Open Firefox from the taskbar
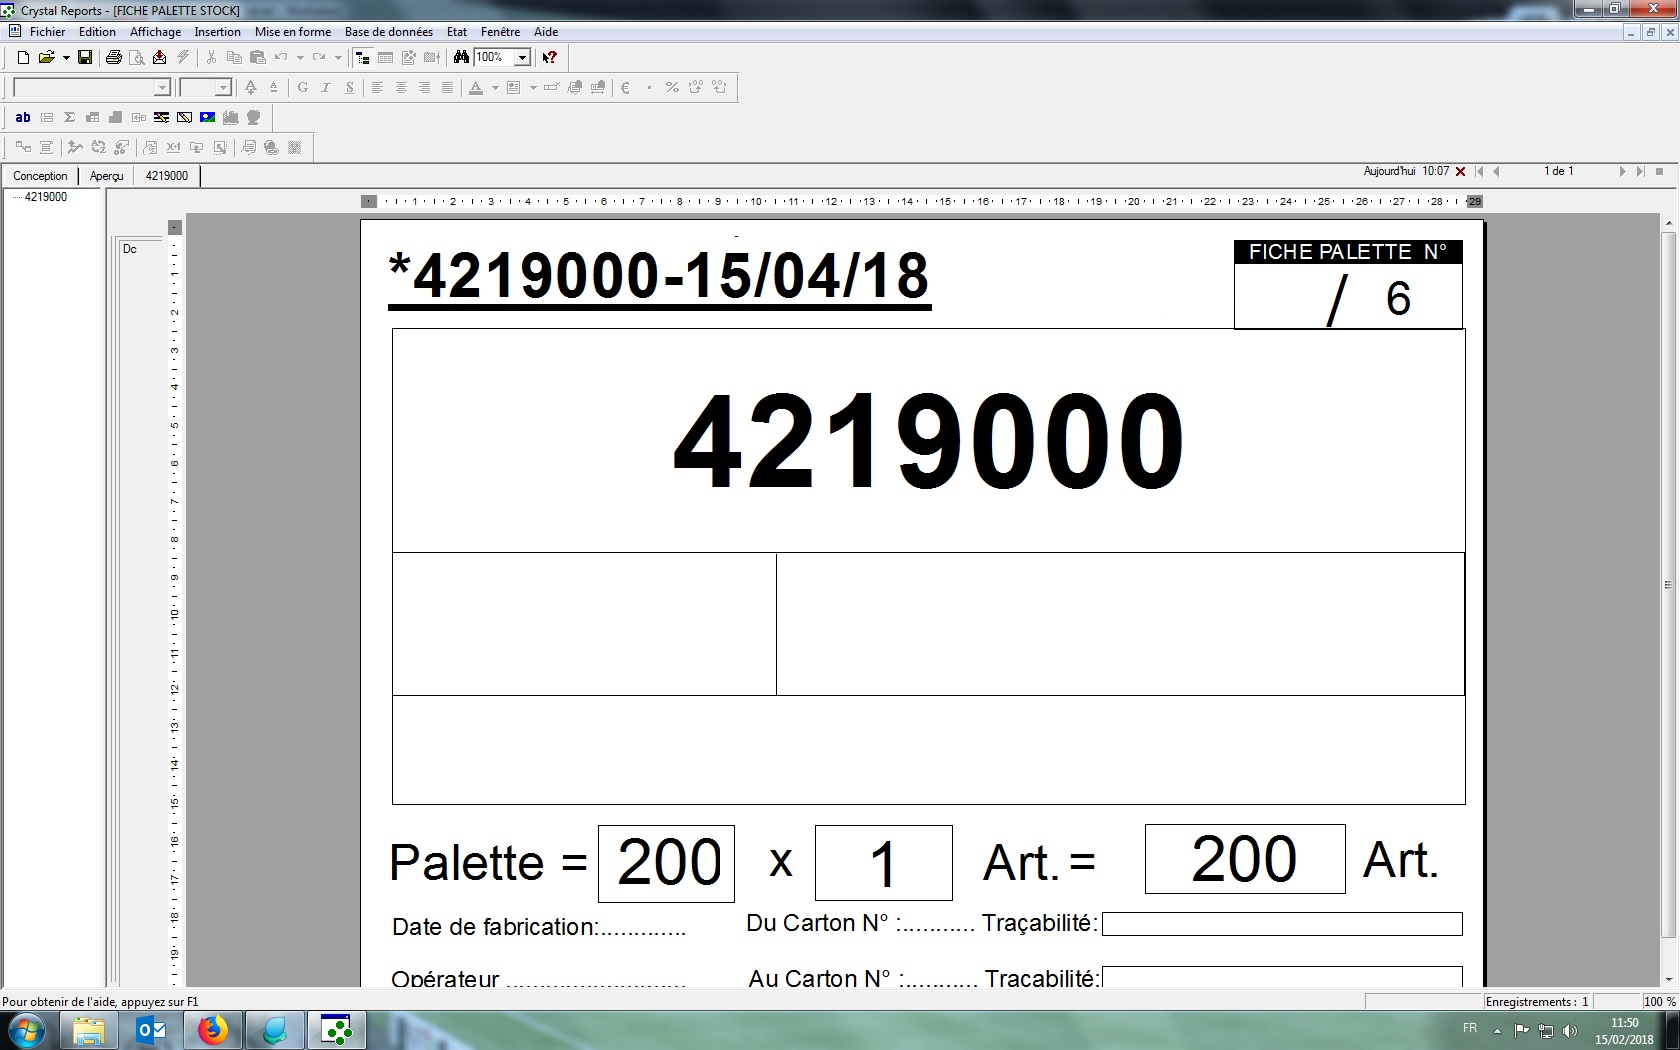 (212, 1030)
